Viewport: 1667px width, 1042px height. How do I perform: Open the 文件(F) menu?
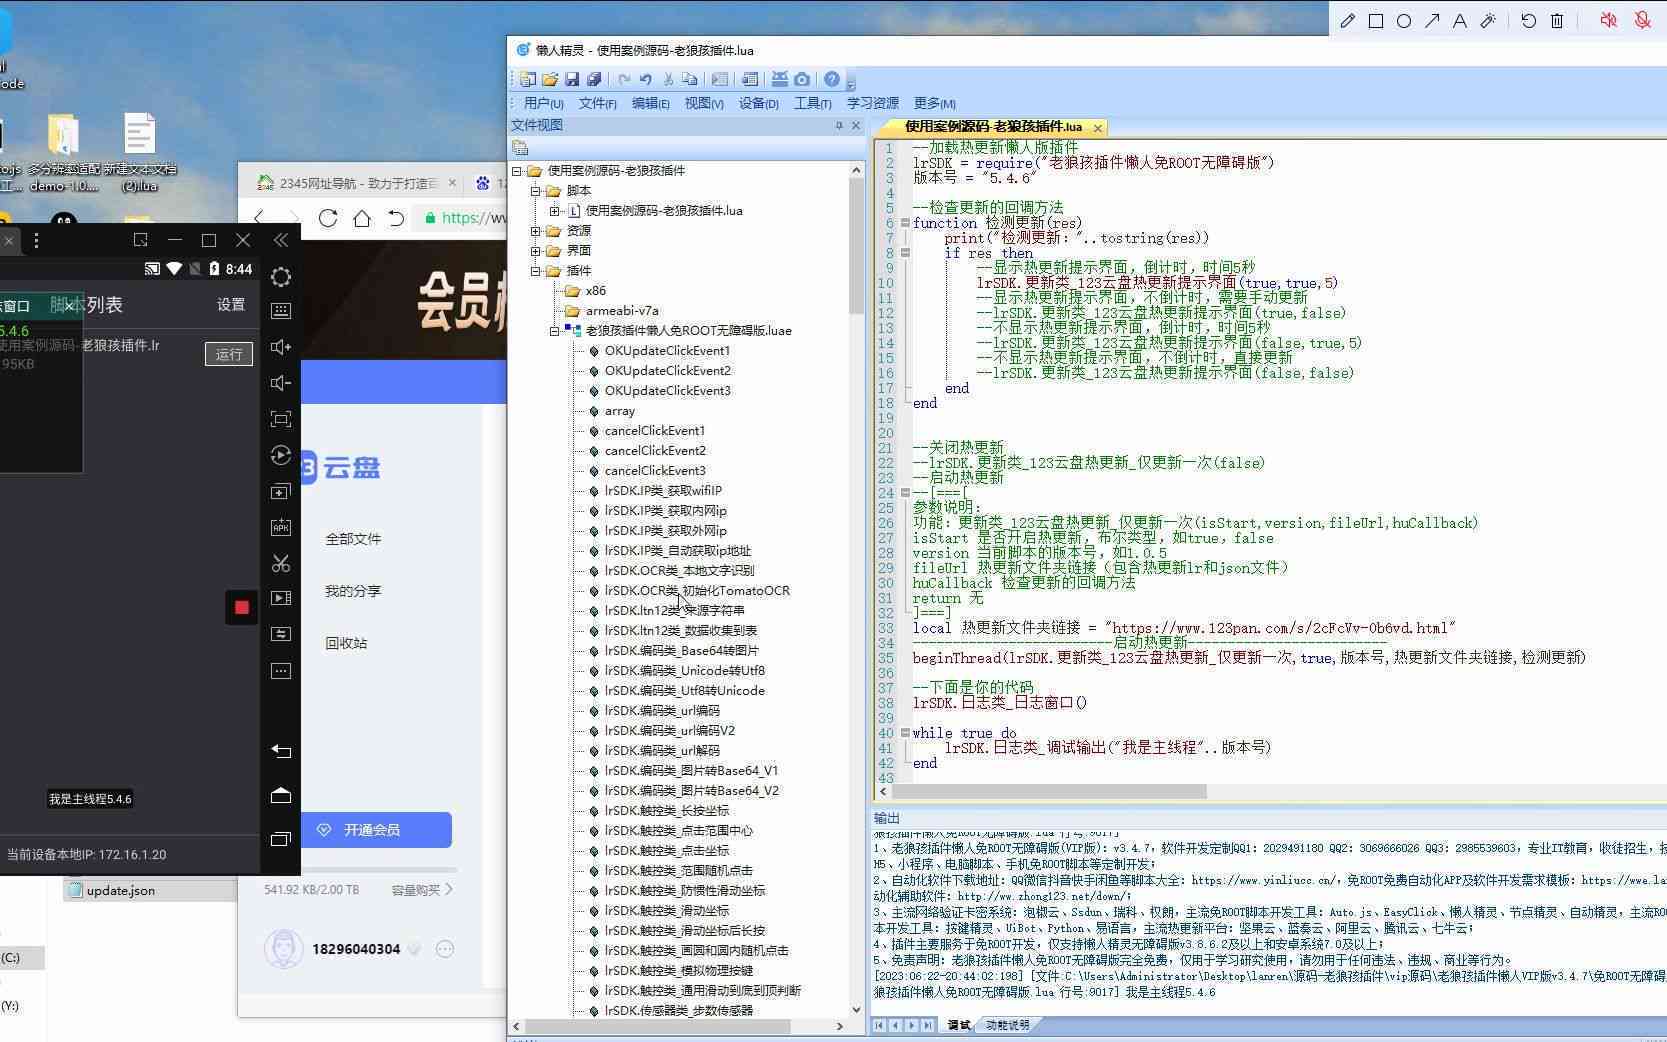(x=597, y=103)
